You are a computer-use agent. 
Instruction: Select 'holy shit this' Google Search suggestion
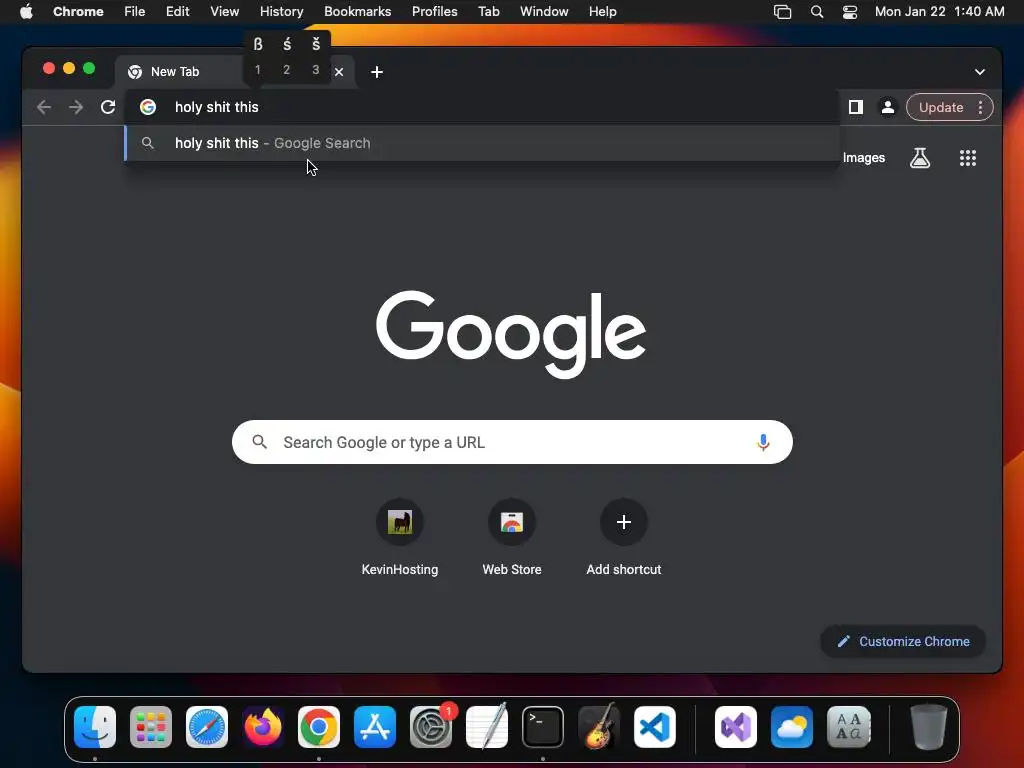(482, 143)
